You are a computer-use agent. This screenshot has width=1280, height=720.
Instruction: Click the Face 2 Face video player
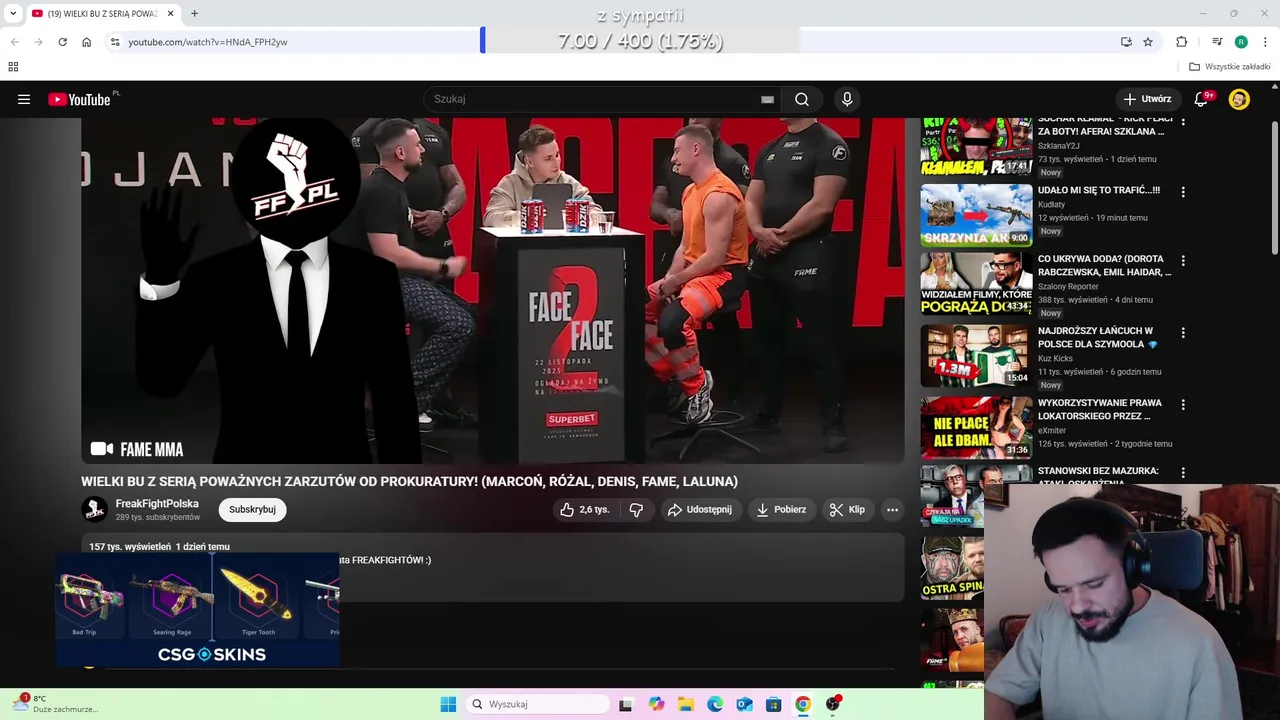pyautogui.click(x=493, y=291)
